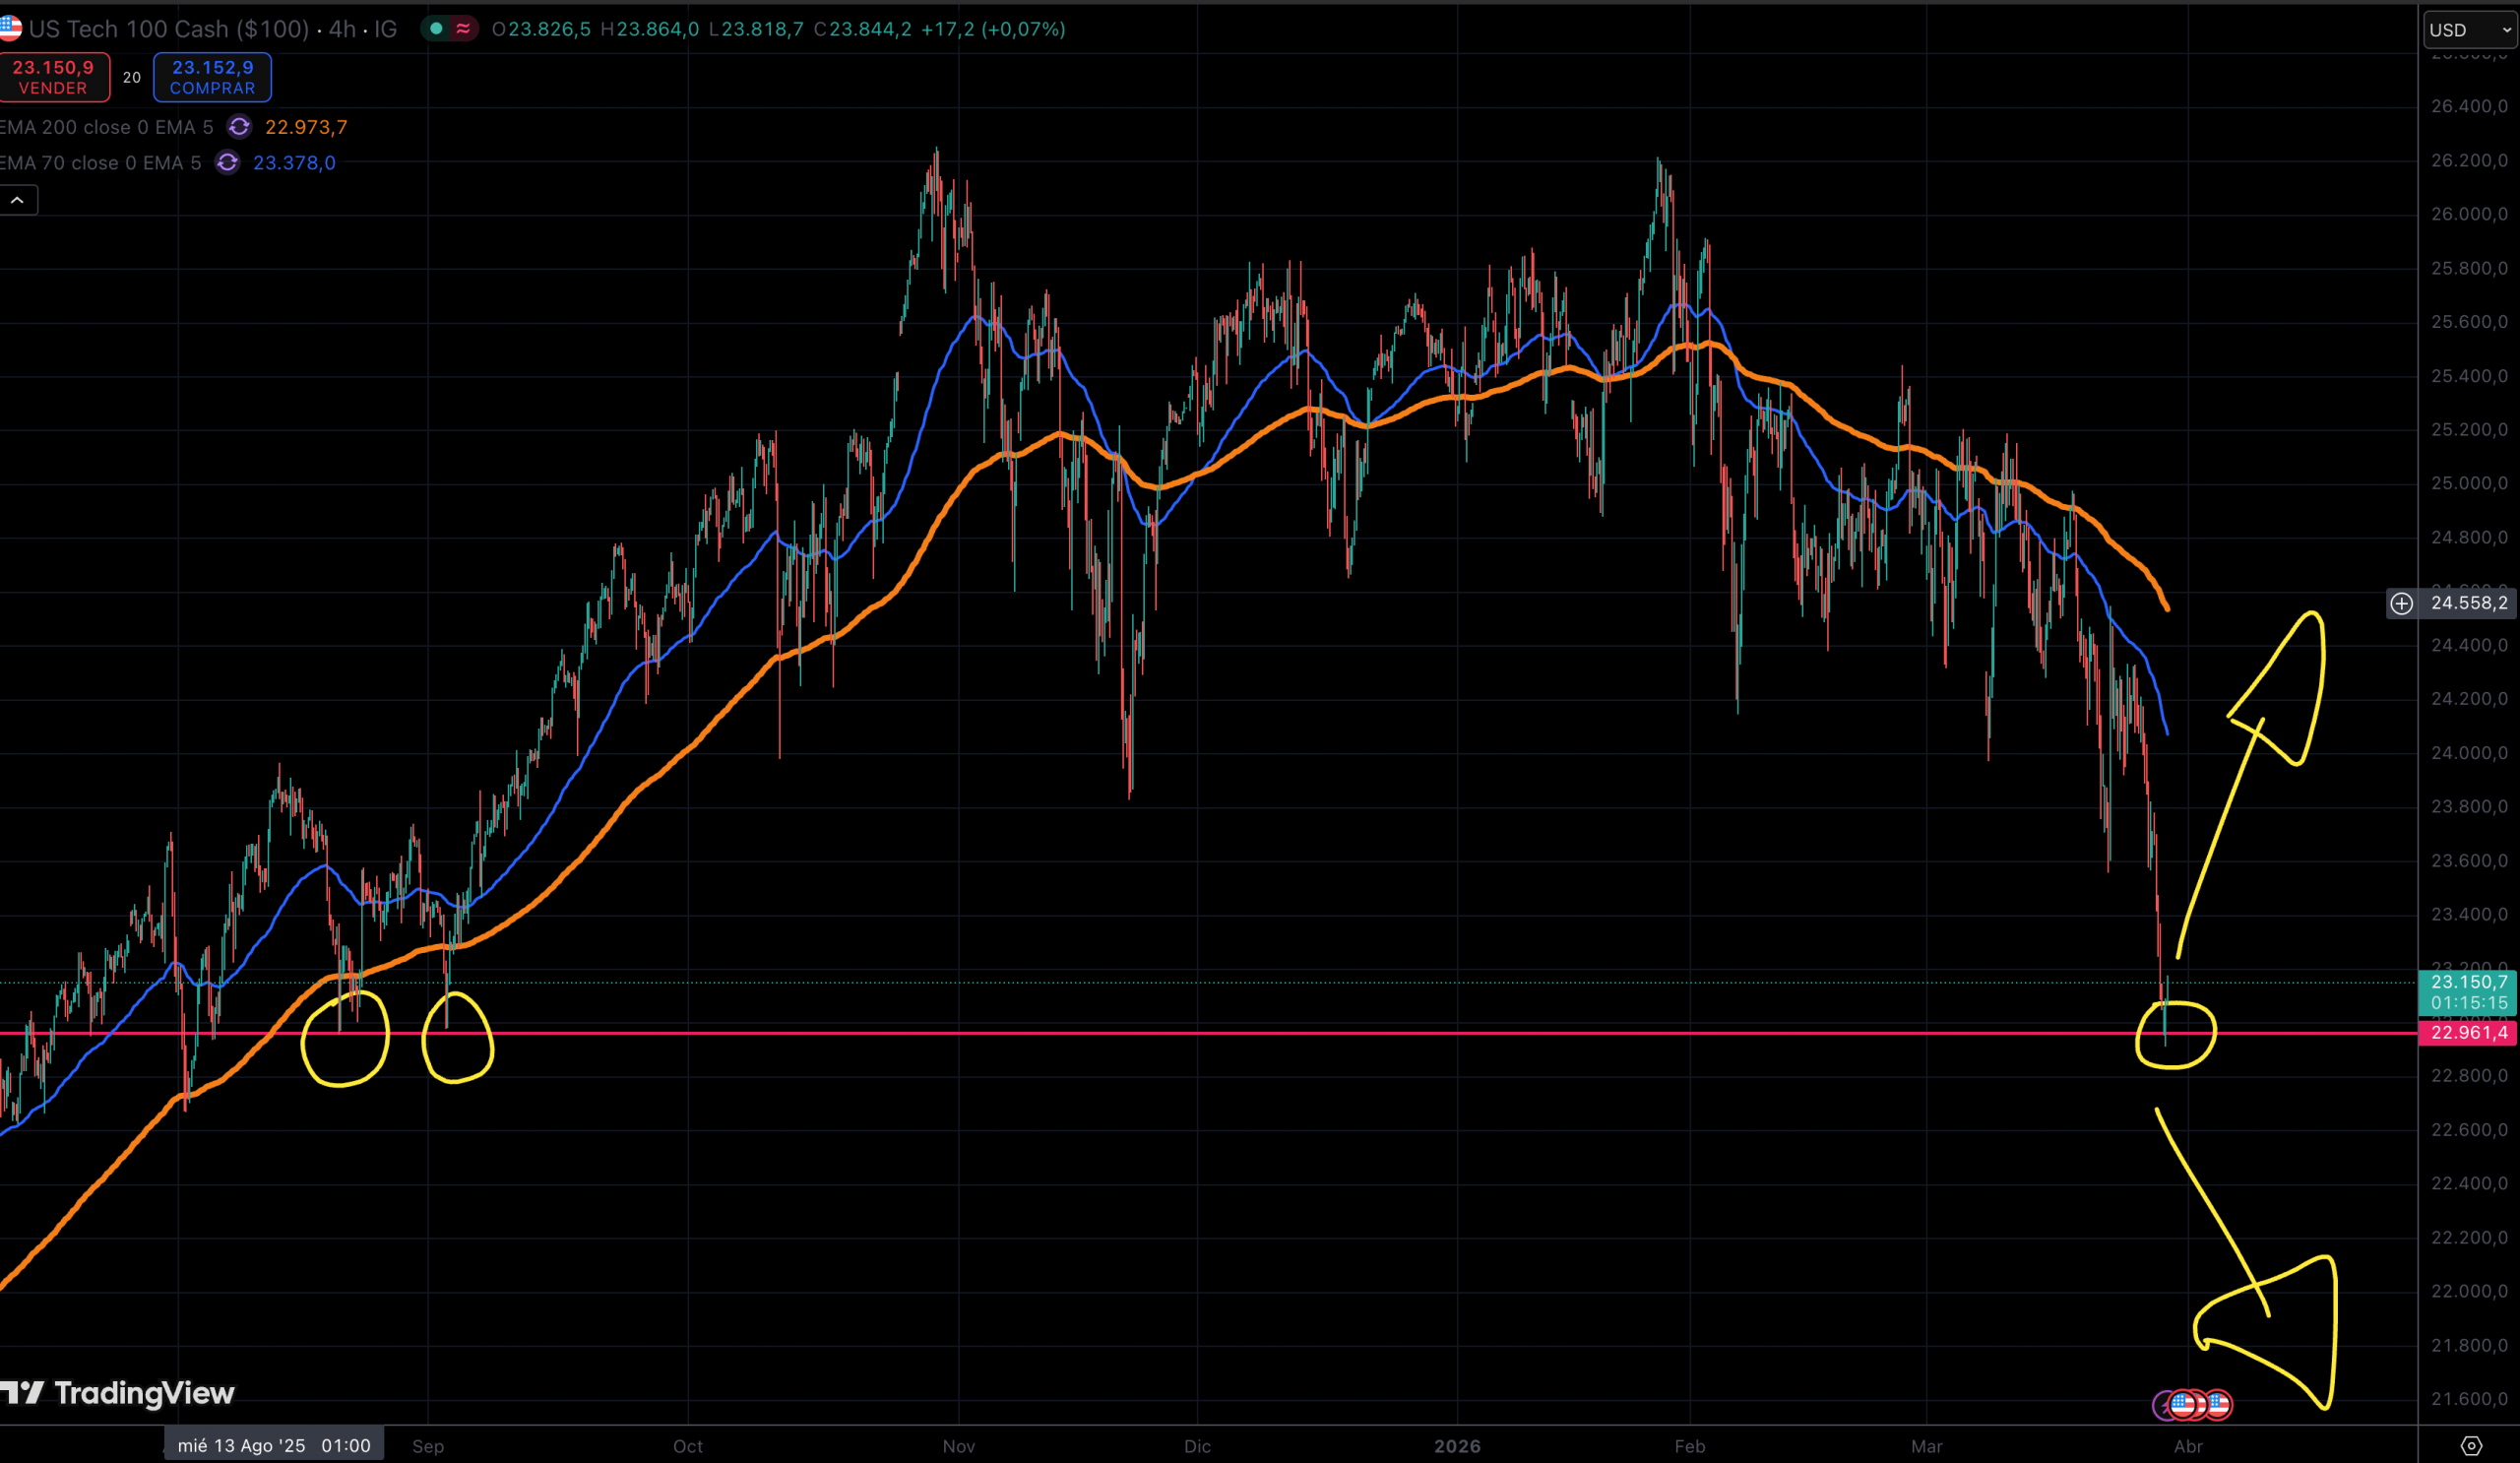Click the US flag symbol logo in the title
The height and width of the screenshot is (1463, 2520).
coord(10,28)
